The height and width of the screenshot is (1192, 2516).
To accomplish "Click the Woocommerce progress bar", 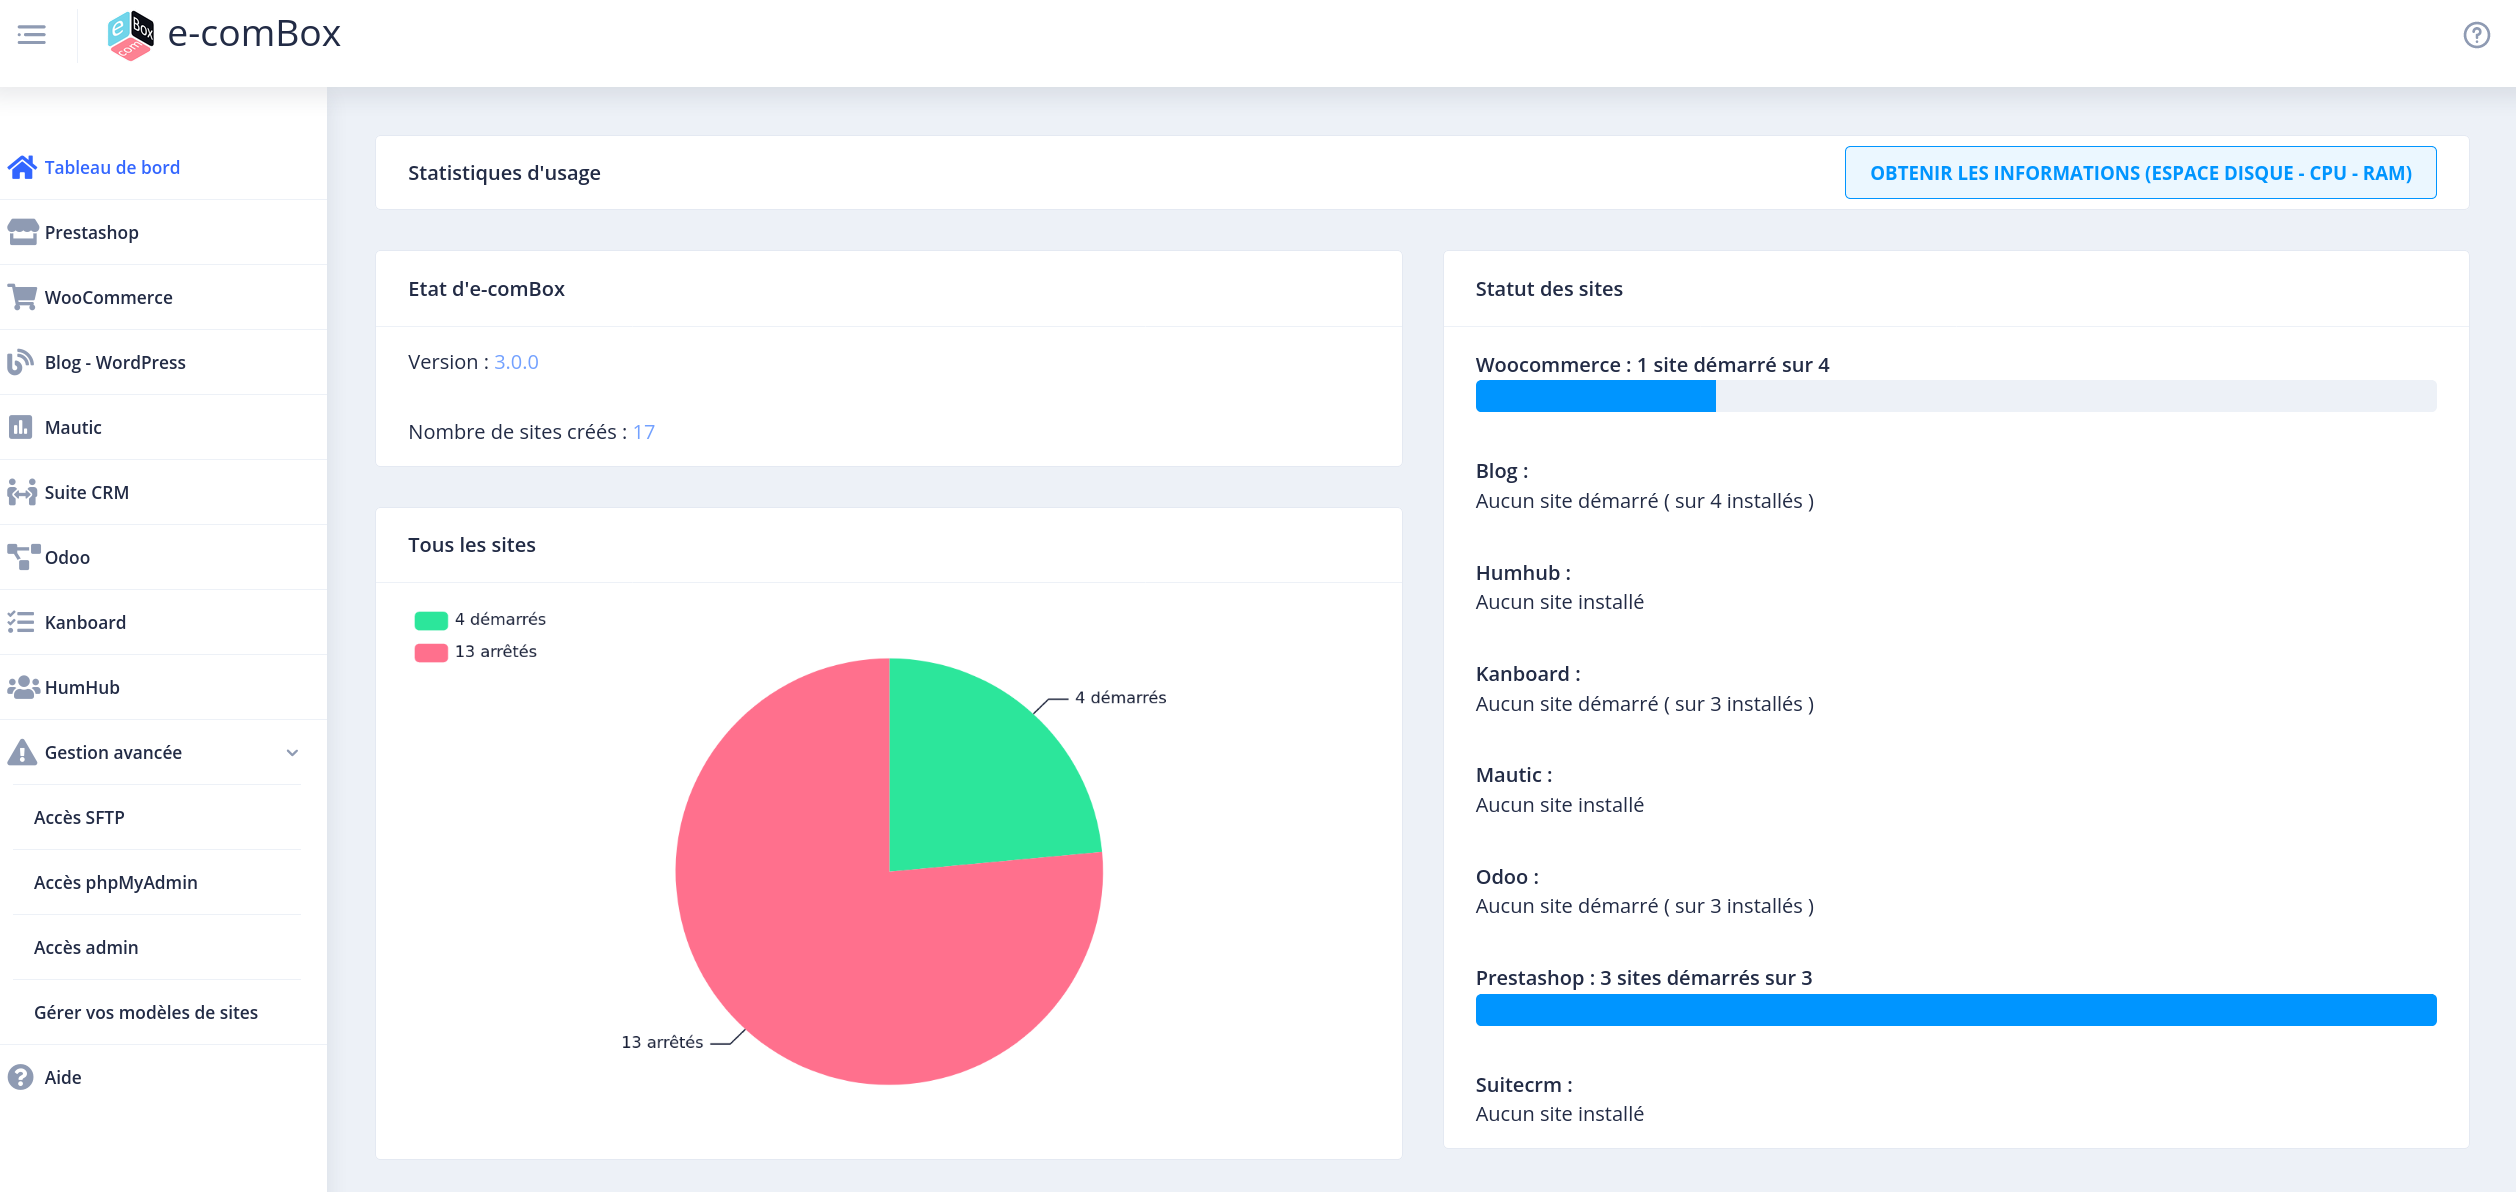I will [x=1956, y=396].
